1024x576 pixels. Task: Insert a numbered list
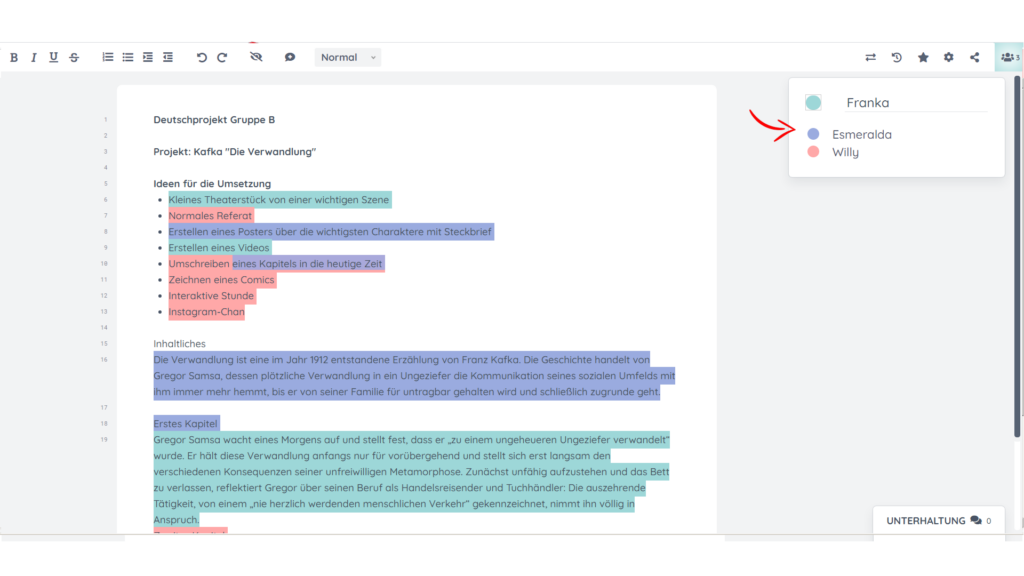pyautogui.click(x=108, y=57)
